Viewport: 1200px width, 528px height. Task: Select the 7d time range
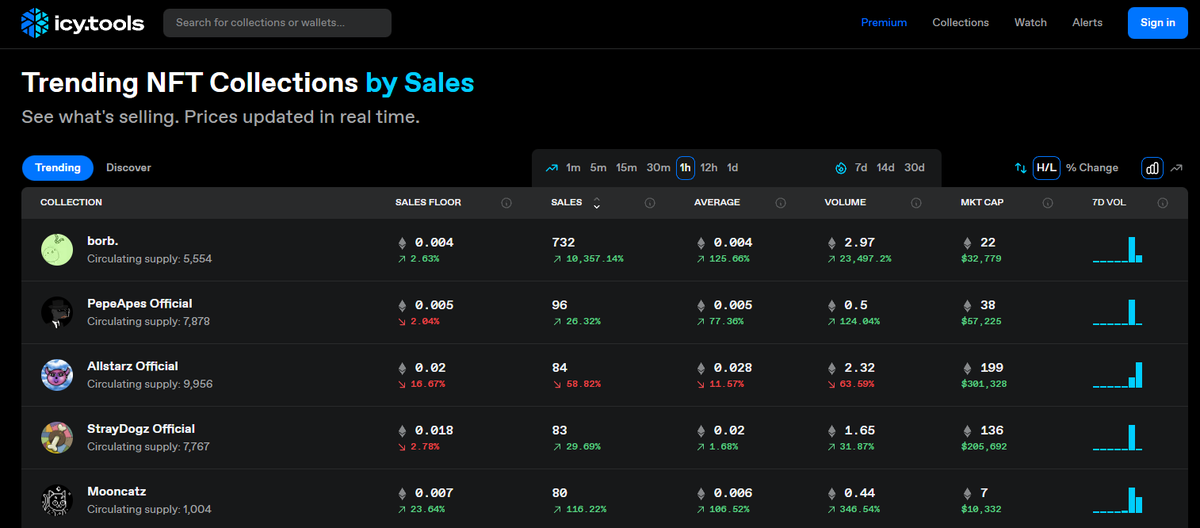click(861, 168)
